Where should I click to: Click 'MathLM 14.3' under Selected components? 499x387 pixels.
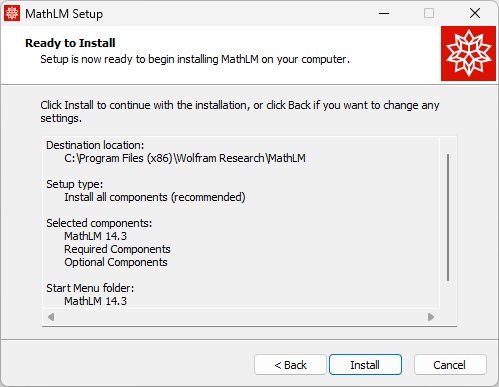tap(96, 236)
